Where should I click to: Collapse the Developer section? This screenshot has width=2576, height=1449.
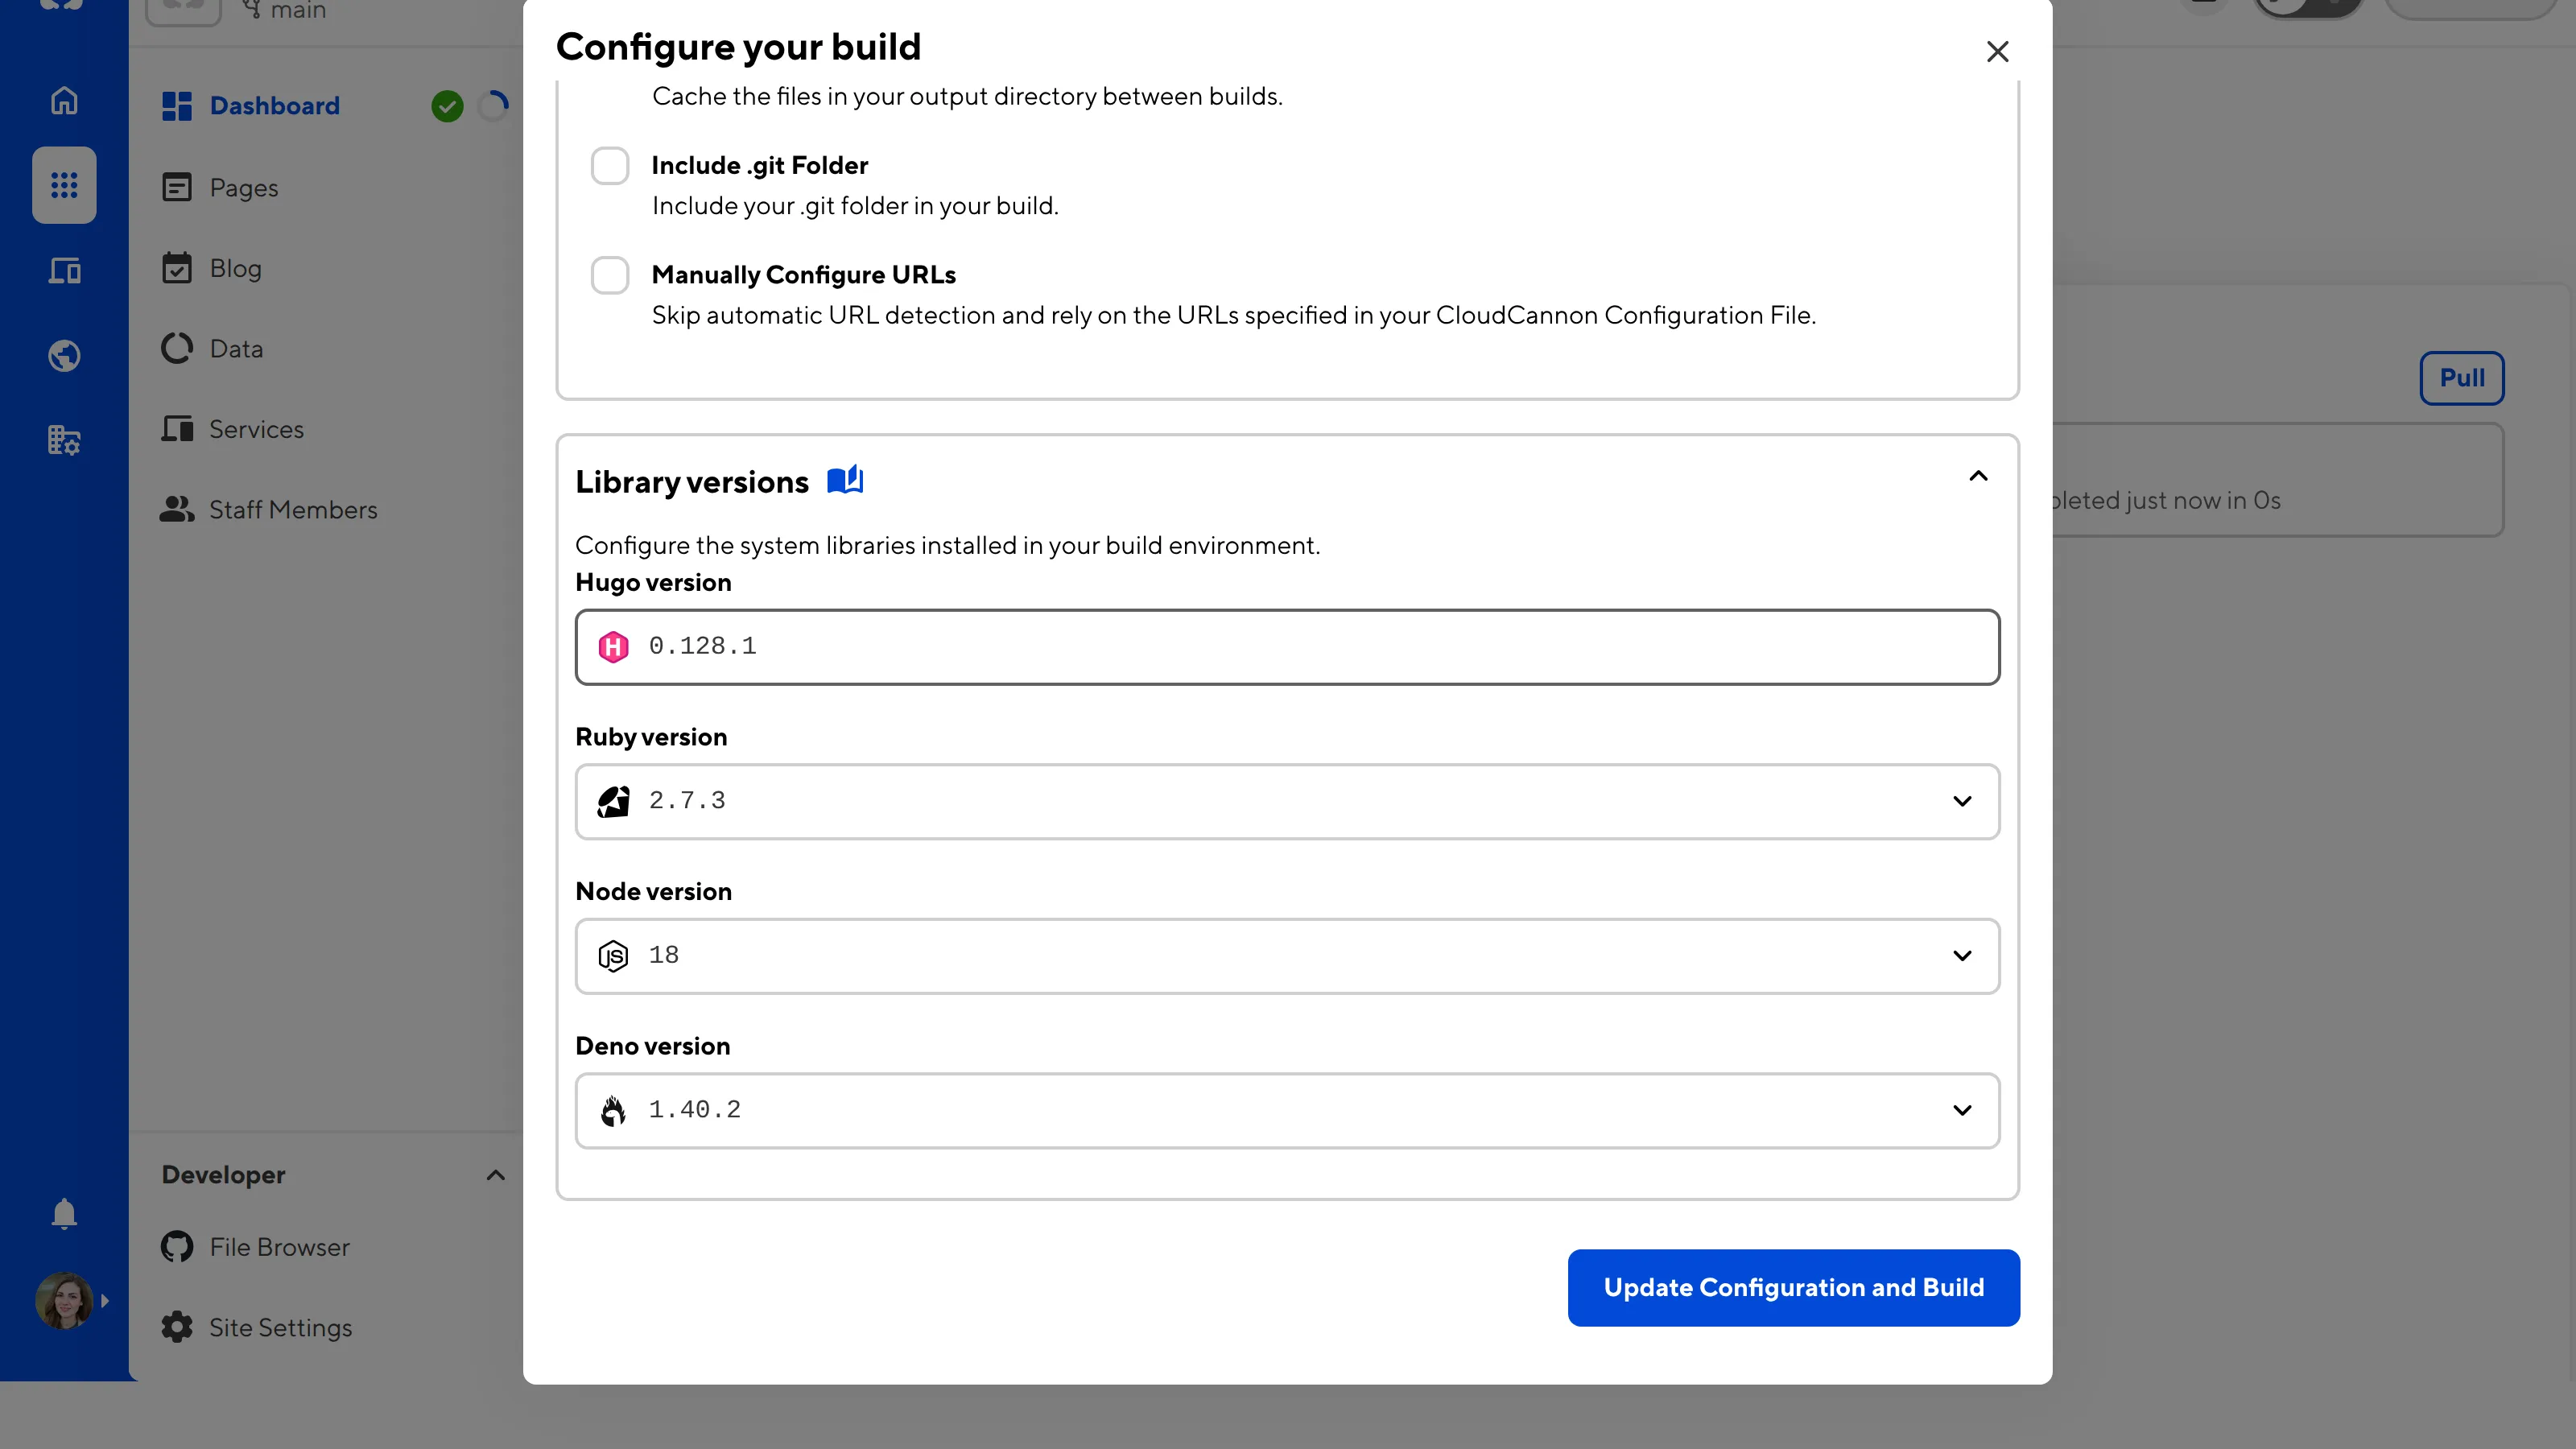[x=495, y=1175]
